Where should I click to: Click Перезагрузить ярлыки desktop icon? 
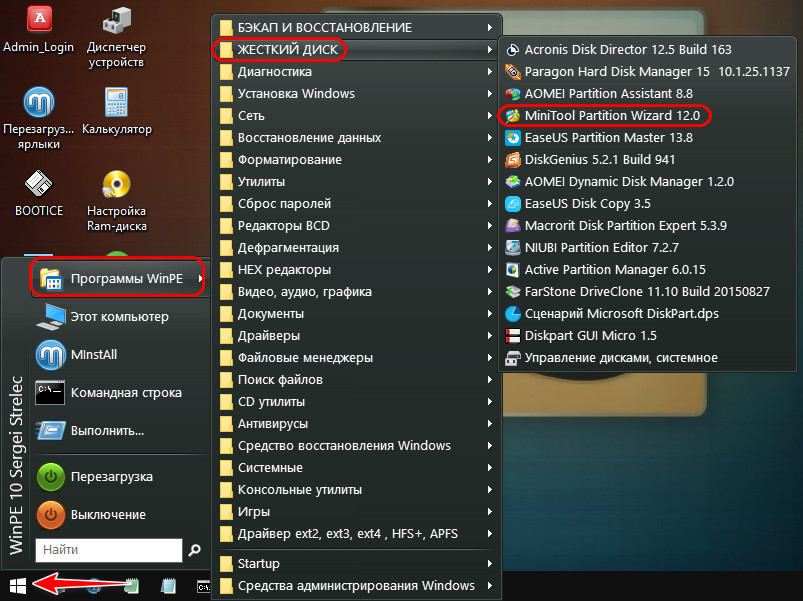coord(39,119)
